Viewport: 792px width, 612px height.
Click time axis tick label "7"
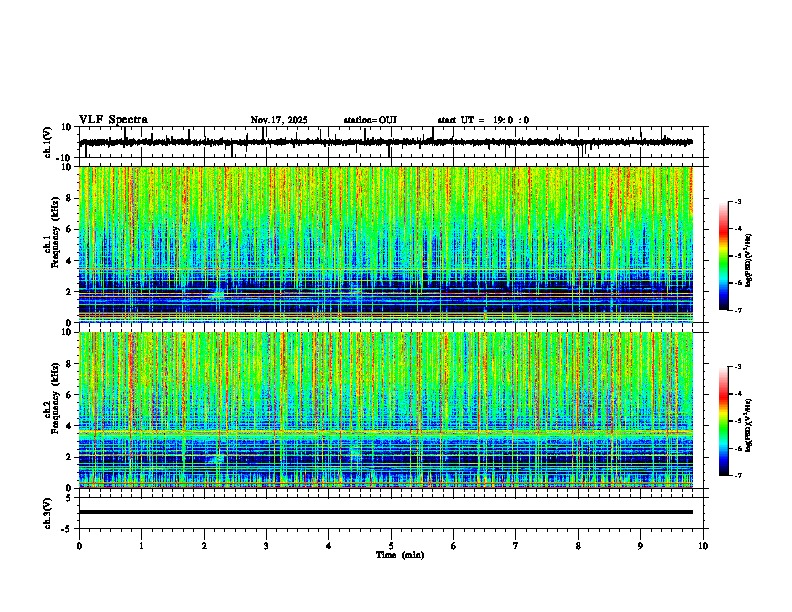click(x=516, y=546)
